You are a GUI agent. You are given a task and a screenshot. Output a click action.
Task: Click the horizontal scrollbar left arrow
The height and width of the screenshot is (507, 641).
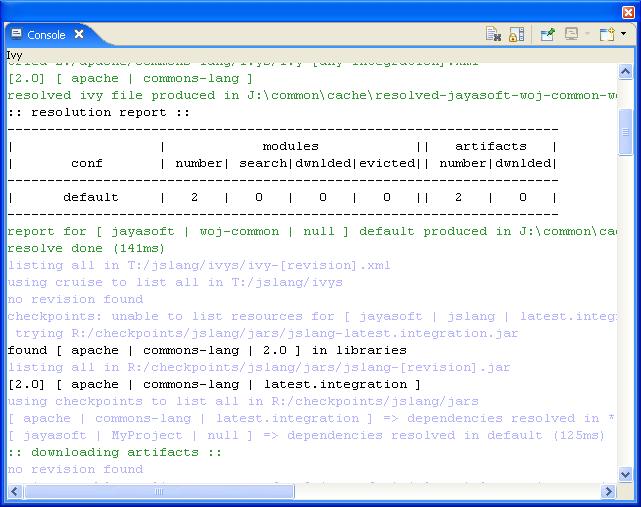pyautogui.click(x=14, y=490)
